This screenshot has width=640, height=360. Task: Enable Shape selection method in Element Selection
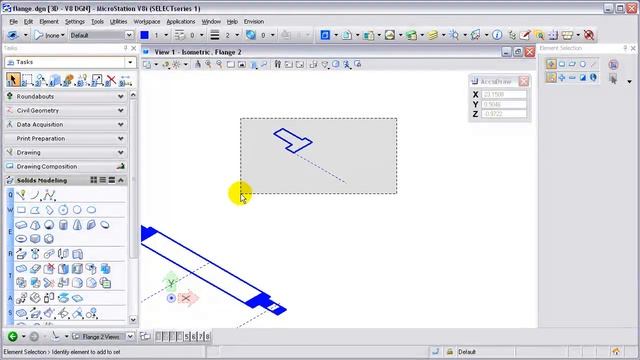click(572, 64)
